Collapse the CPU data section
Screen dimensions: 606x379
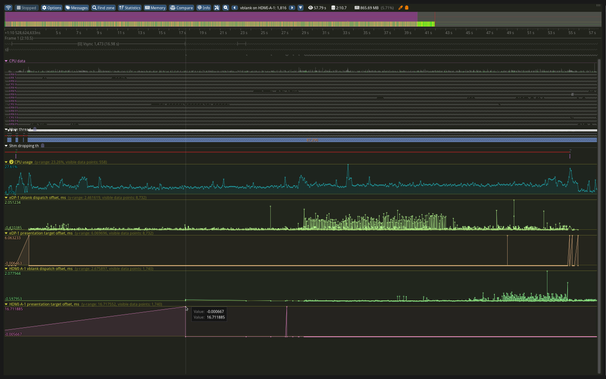click(x=6, y=61)
